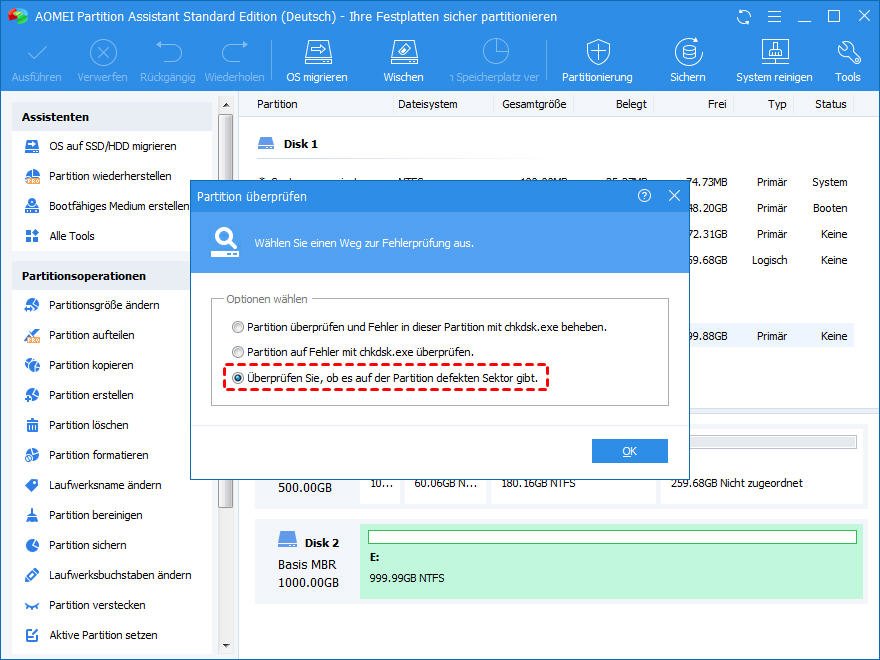Choose Partition löschen operation
880x660 pixels.
coord(77,425)
